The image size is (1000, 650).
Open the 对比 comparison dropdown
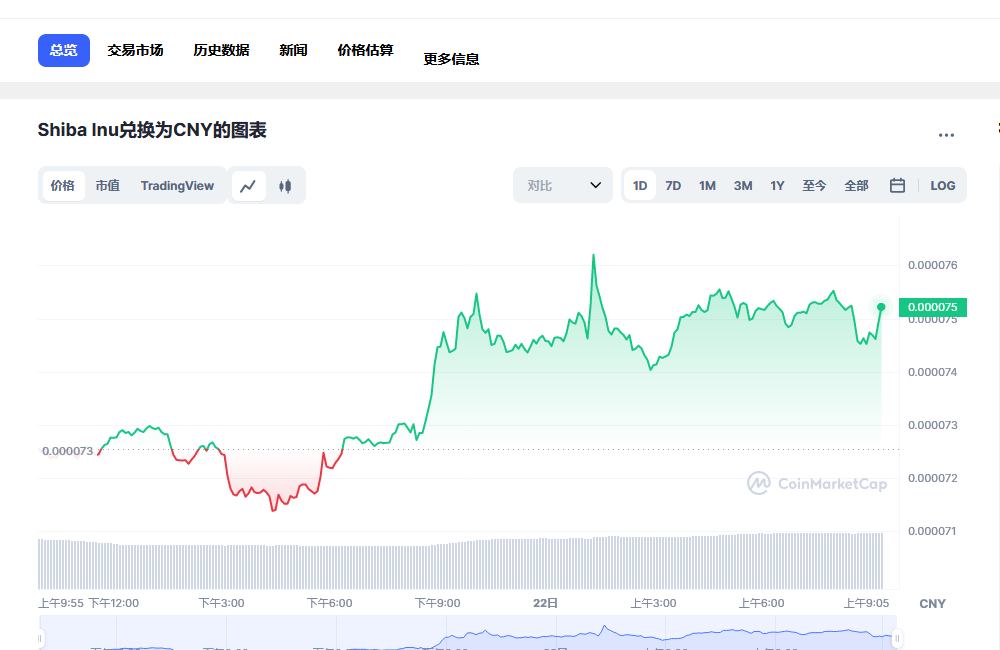[562, 185]
